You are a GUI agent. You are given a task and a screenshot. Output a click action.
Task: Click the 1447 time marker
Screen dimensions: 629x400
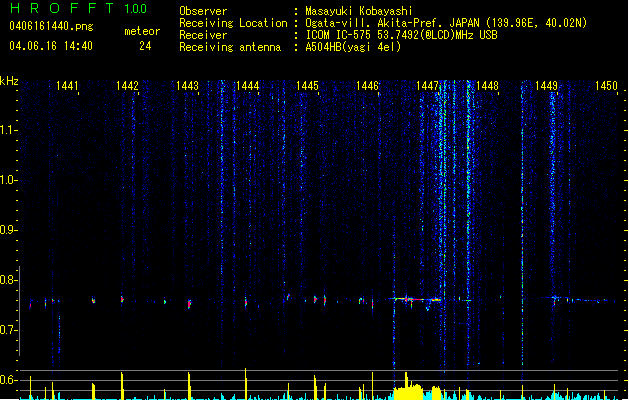(x=428, y=86)
